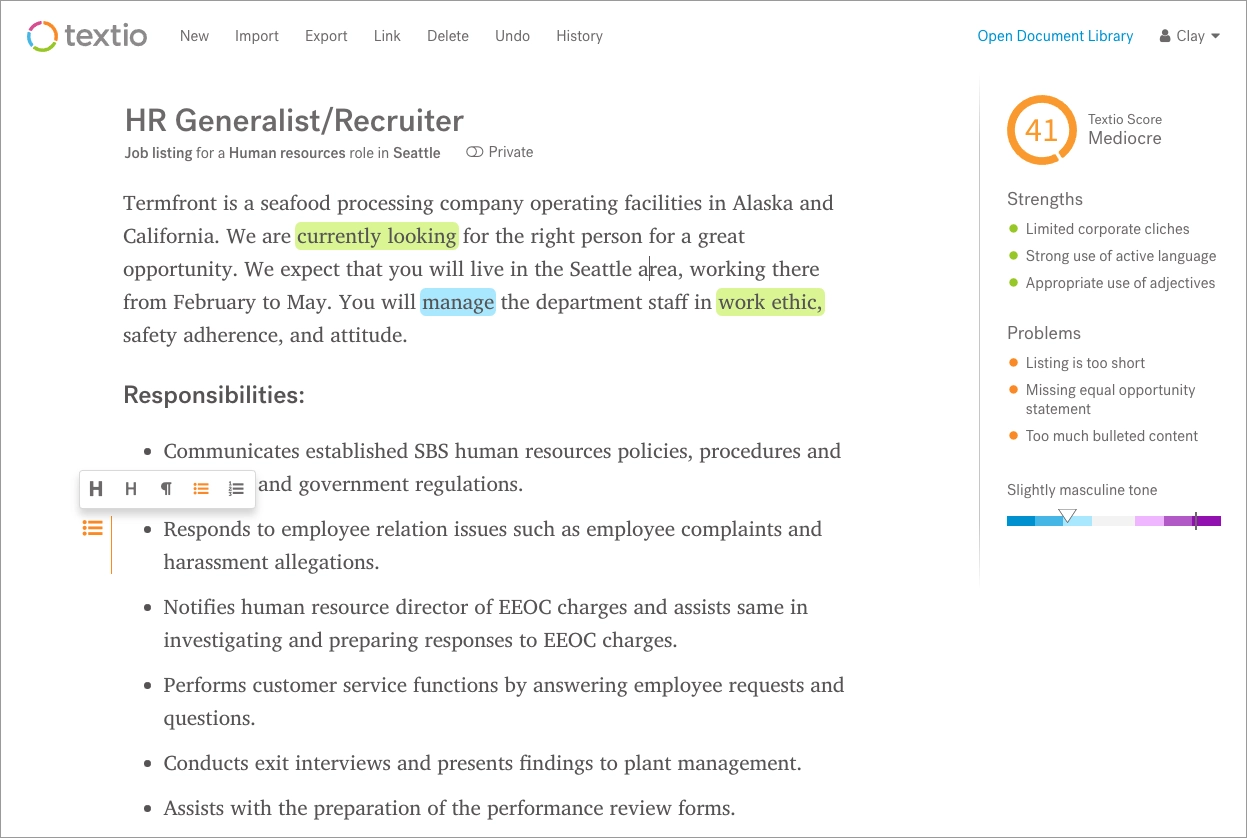Apply numbered list formatting
This screenshot has width=1247, height=838.
click(x=236, y=489)
